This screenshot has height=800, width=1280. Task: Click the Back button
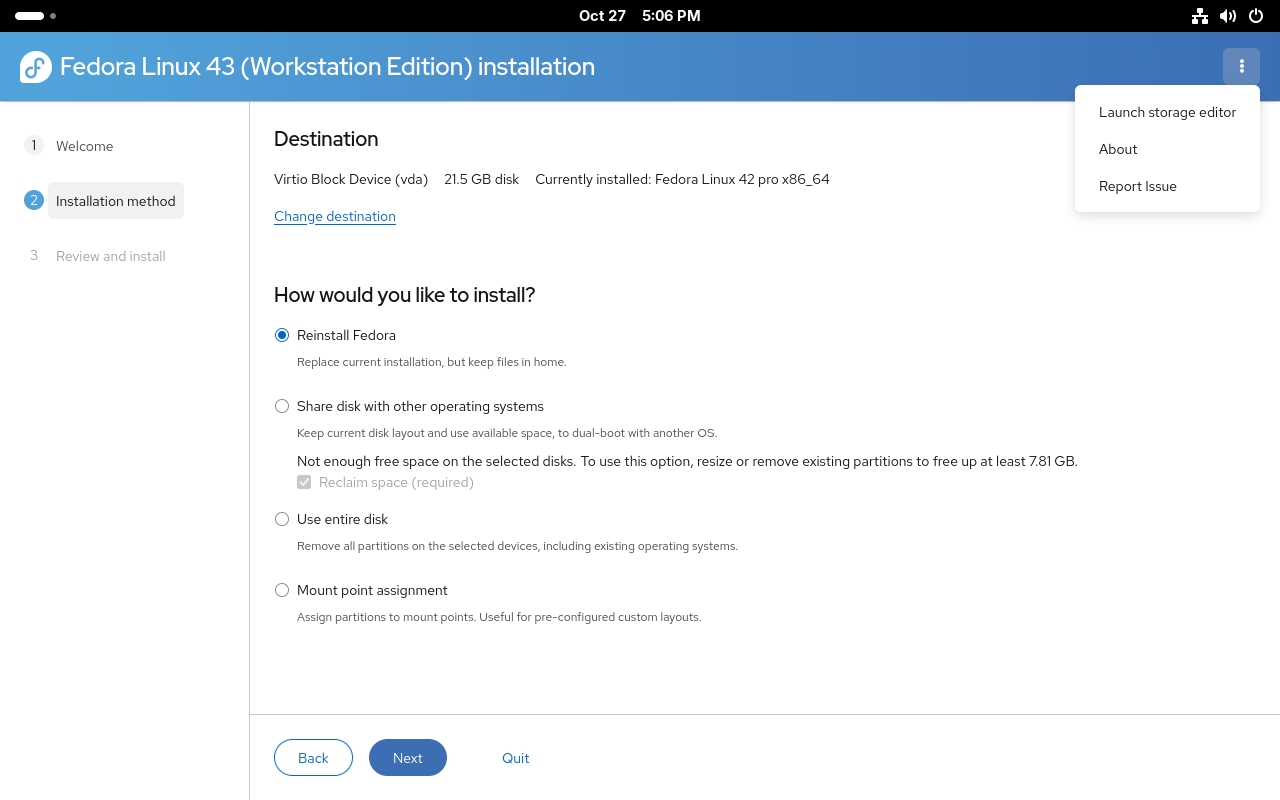click(313, 757)
